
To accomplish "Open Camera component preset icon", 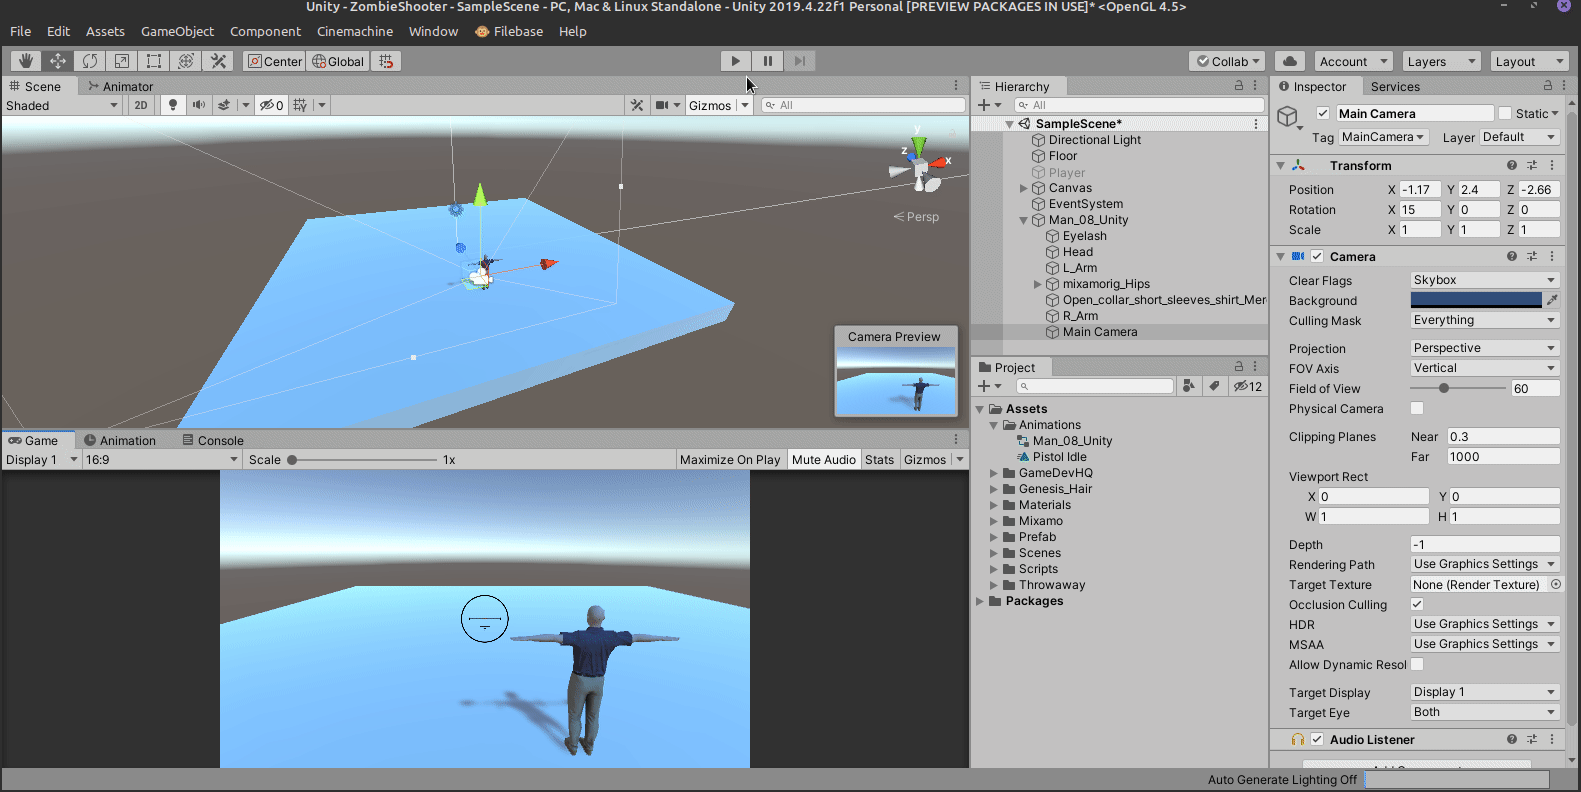I will pyautogui.click(x=1532, y=256).
